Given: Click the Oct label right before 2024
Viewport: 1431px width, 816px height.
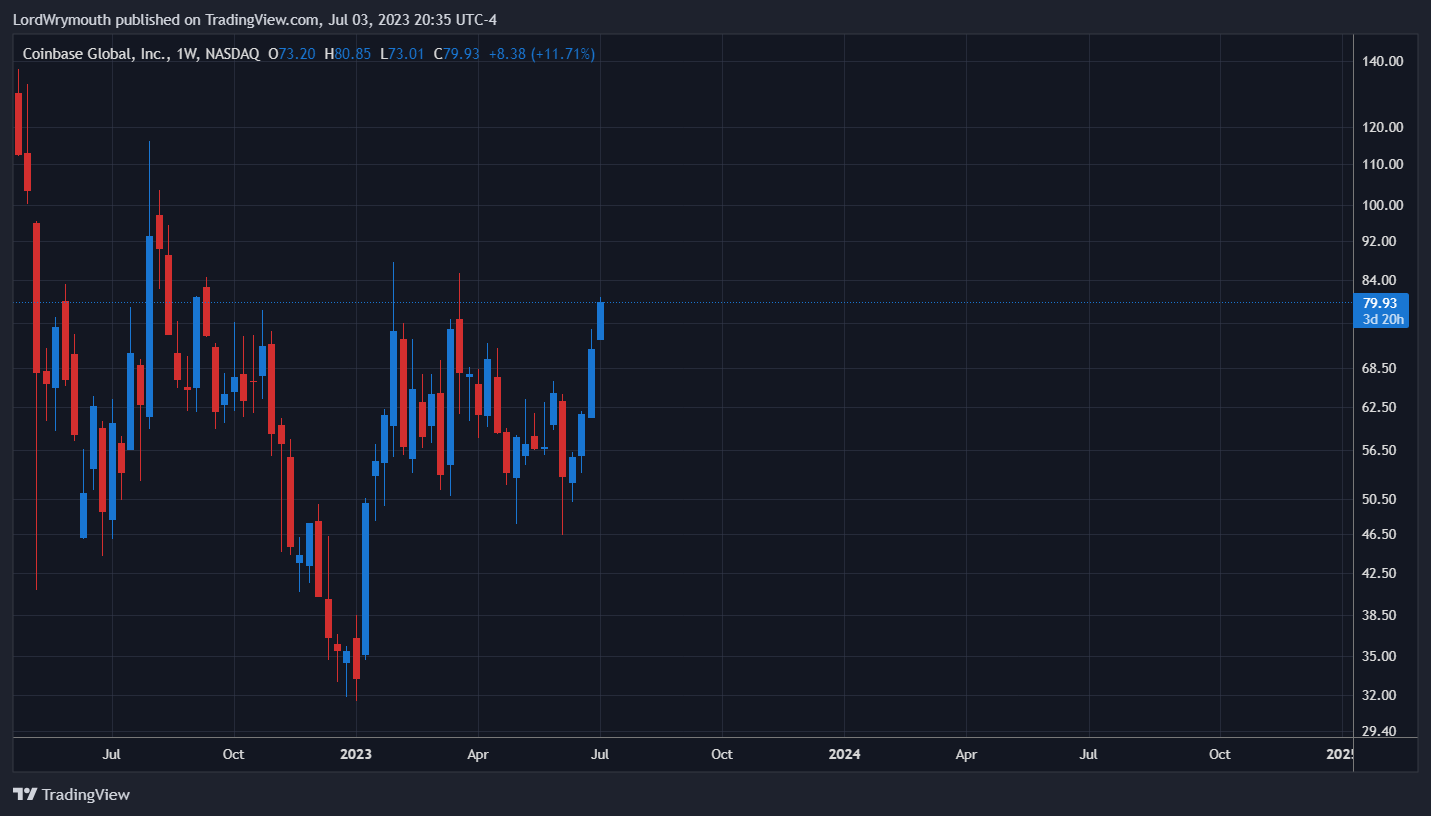Looking at the screenshot, I should pos(721,754).
